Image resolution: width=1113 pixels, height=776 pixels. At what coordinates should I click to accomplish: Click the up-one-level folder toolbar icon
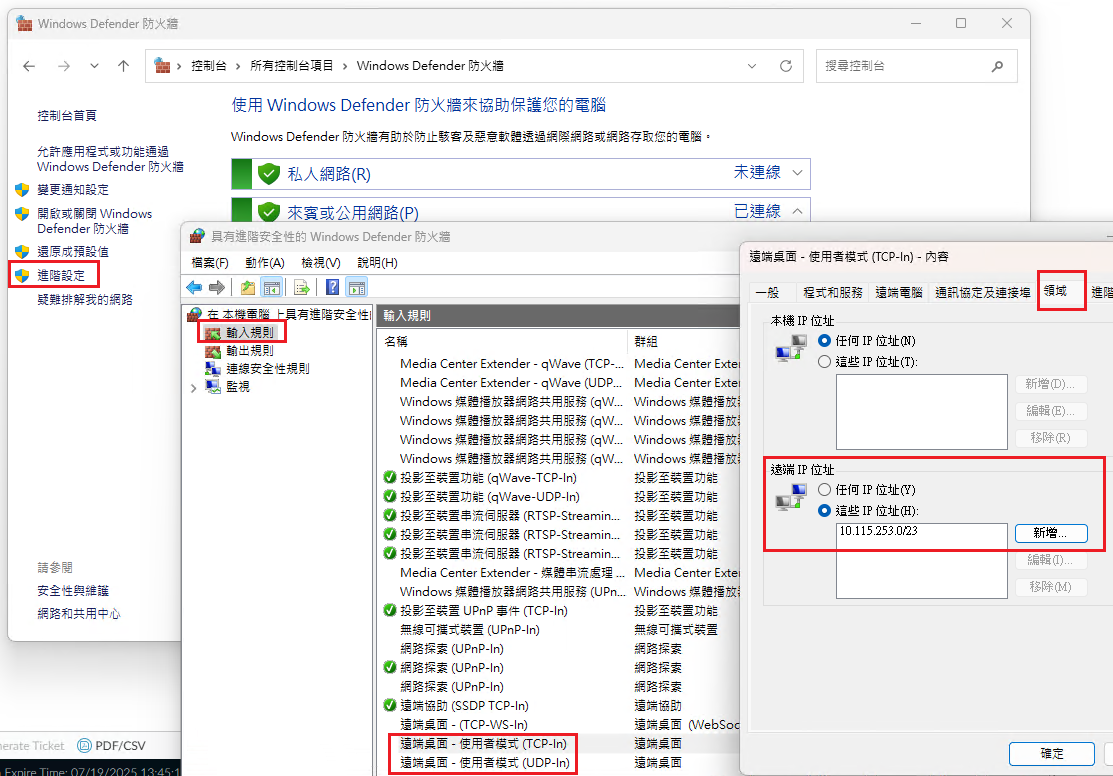247,288
